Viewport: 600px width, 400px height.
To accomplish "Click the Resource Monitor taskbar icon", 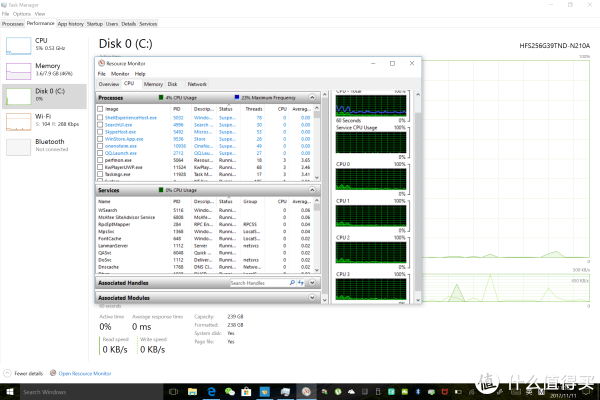I will [x=306, y=392].
